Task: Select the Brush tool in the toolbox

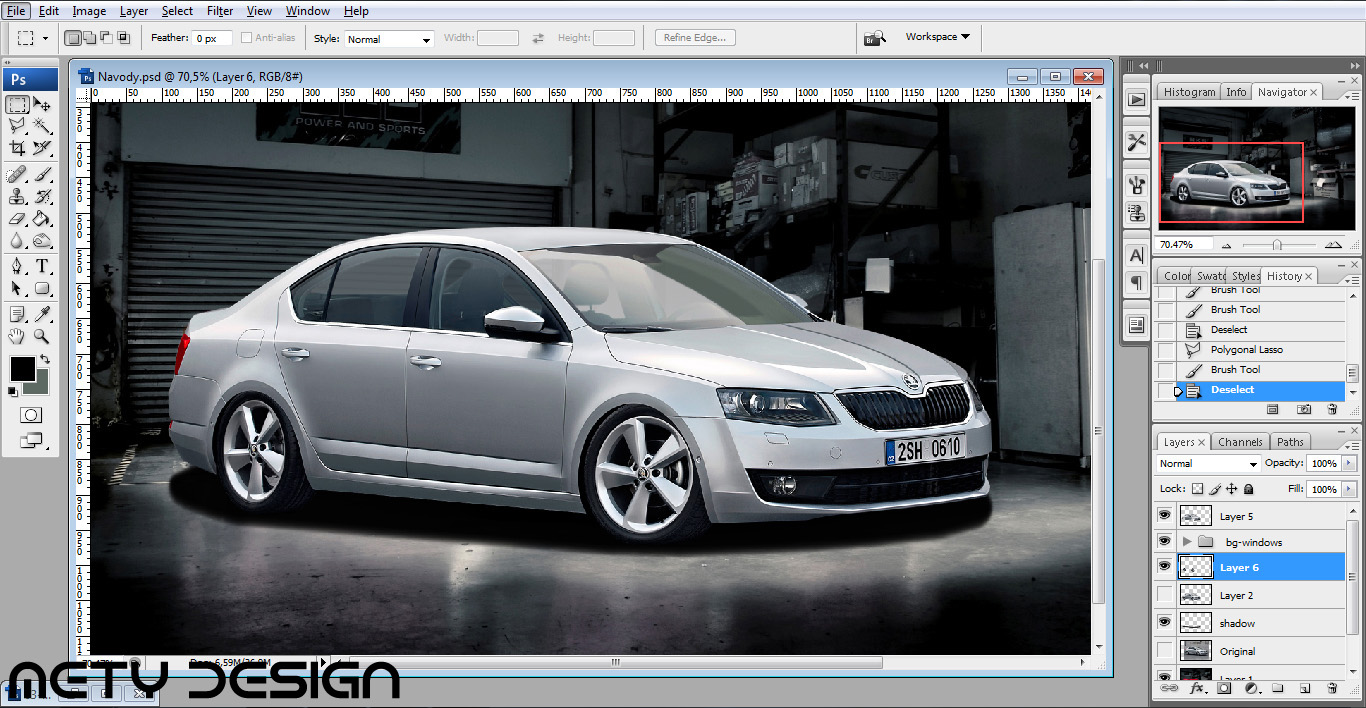Action: 42,175
